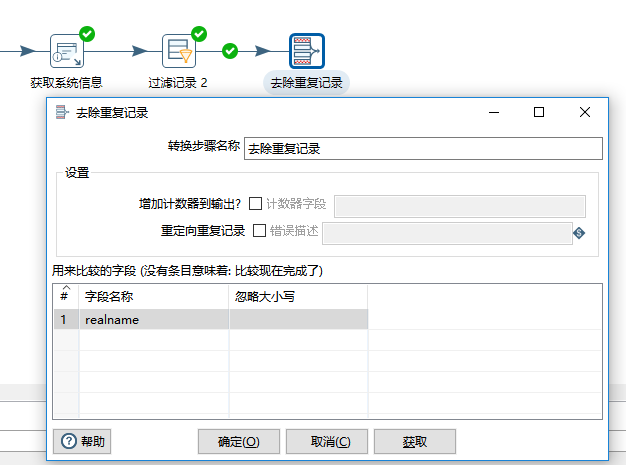Click the 去除重复记录 label on canvas
This screenshot has width=626, height=465.
tap(307, 83)
